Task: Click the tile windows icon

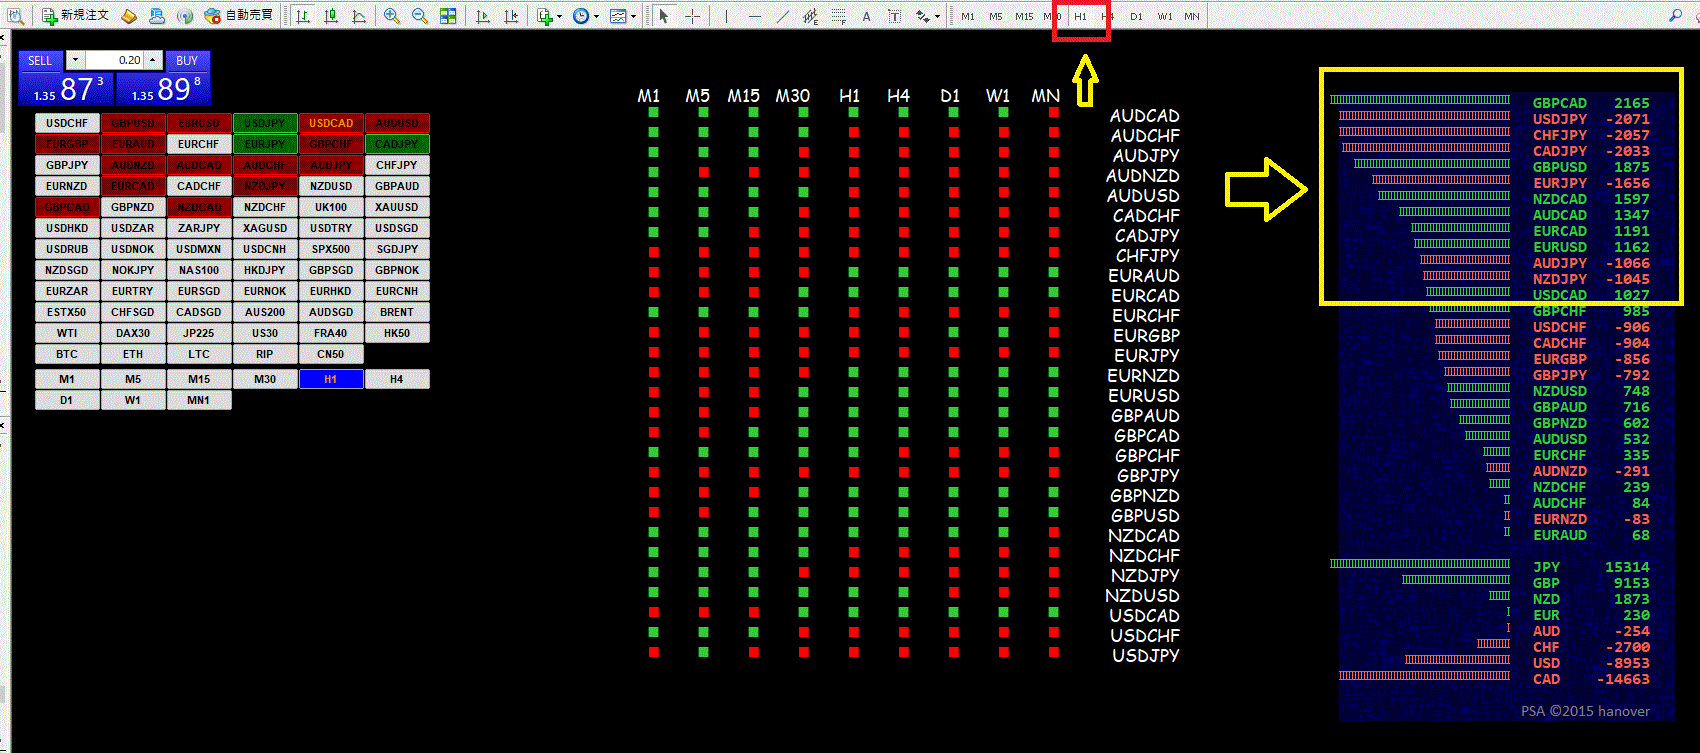Action: [448, 16]
